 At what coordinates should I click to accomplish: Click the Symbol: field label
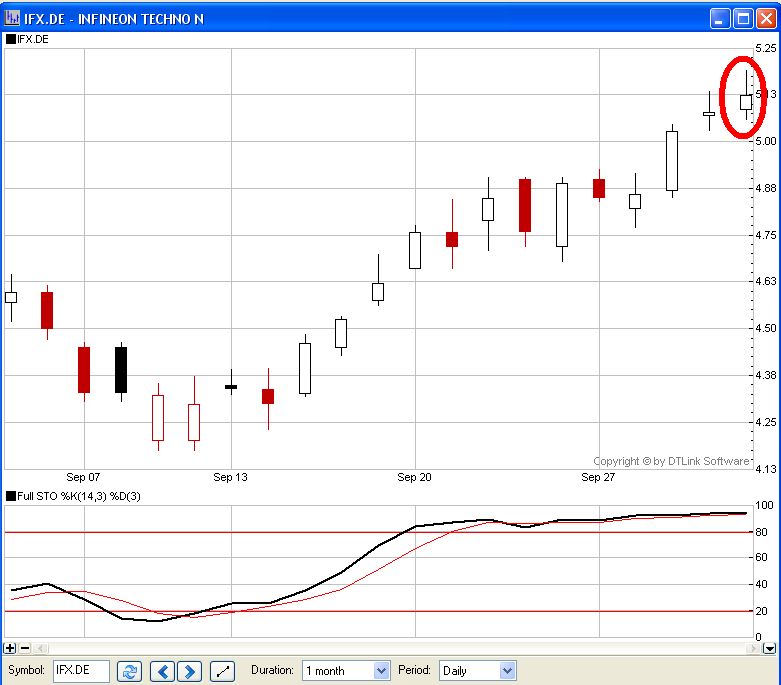tap(26, 670)
